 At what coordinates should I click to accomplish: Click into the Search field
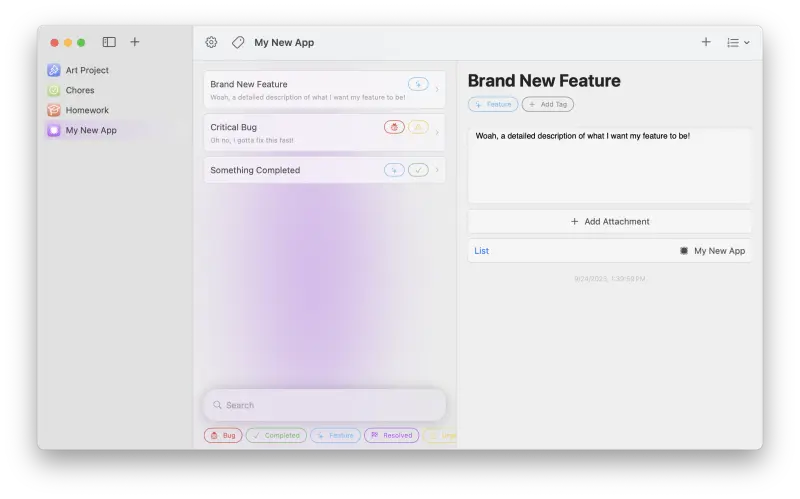click(x=325, y=405)
